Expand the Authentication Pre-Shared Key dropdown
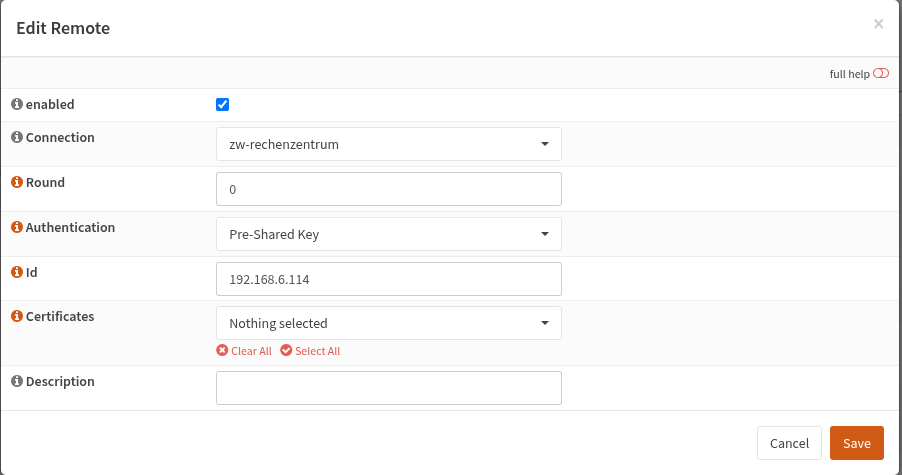This screenshot has width=902, height=475. [x=388, y=234]
